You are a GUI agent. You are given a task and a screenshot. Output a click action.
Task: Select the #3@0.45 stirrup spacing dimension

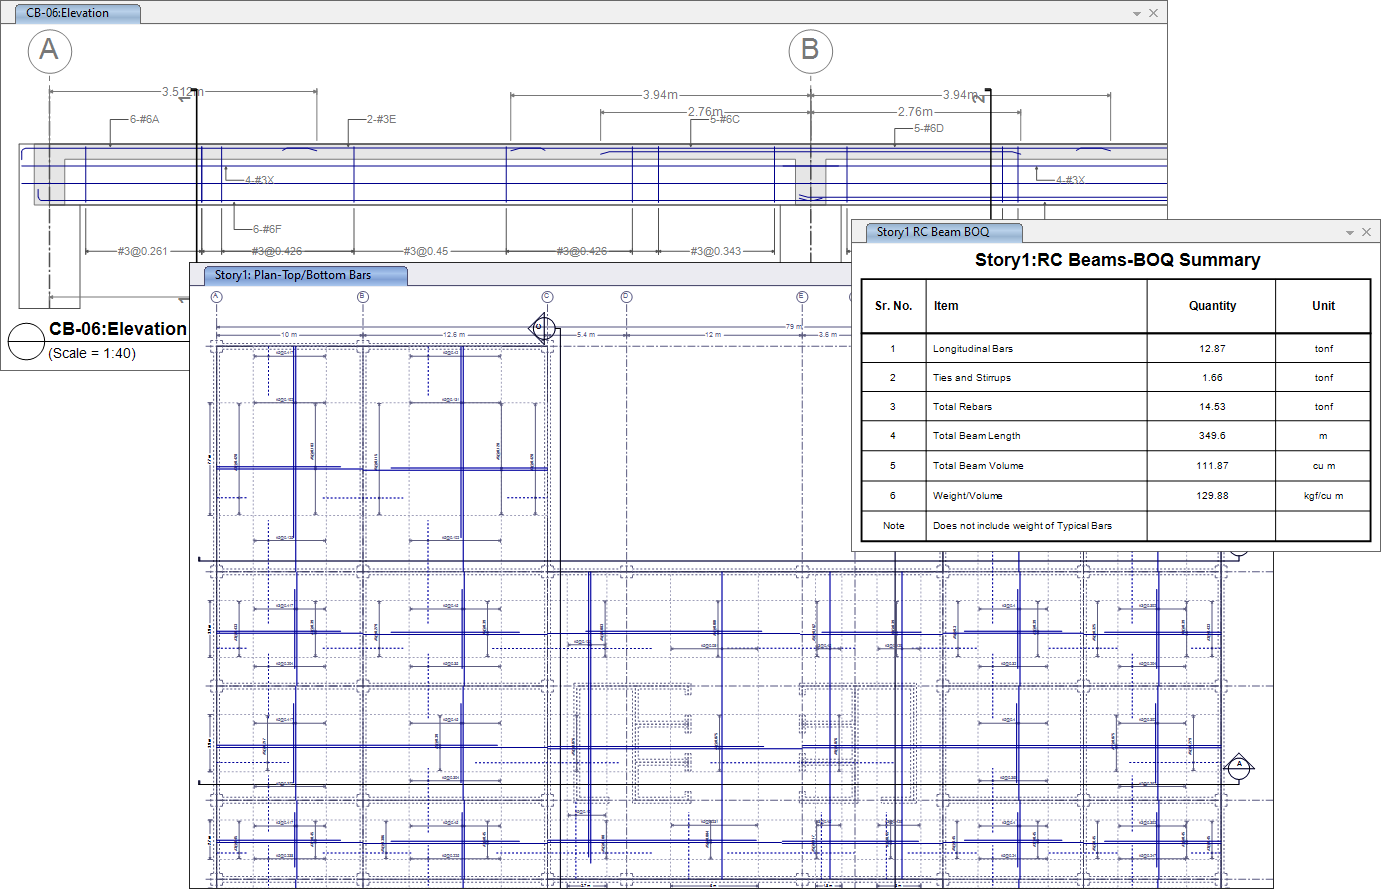tap(426, 251)
